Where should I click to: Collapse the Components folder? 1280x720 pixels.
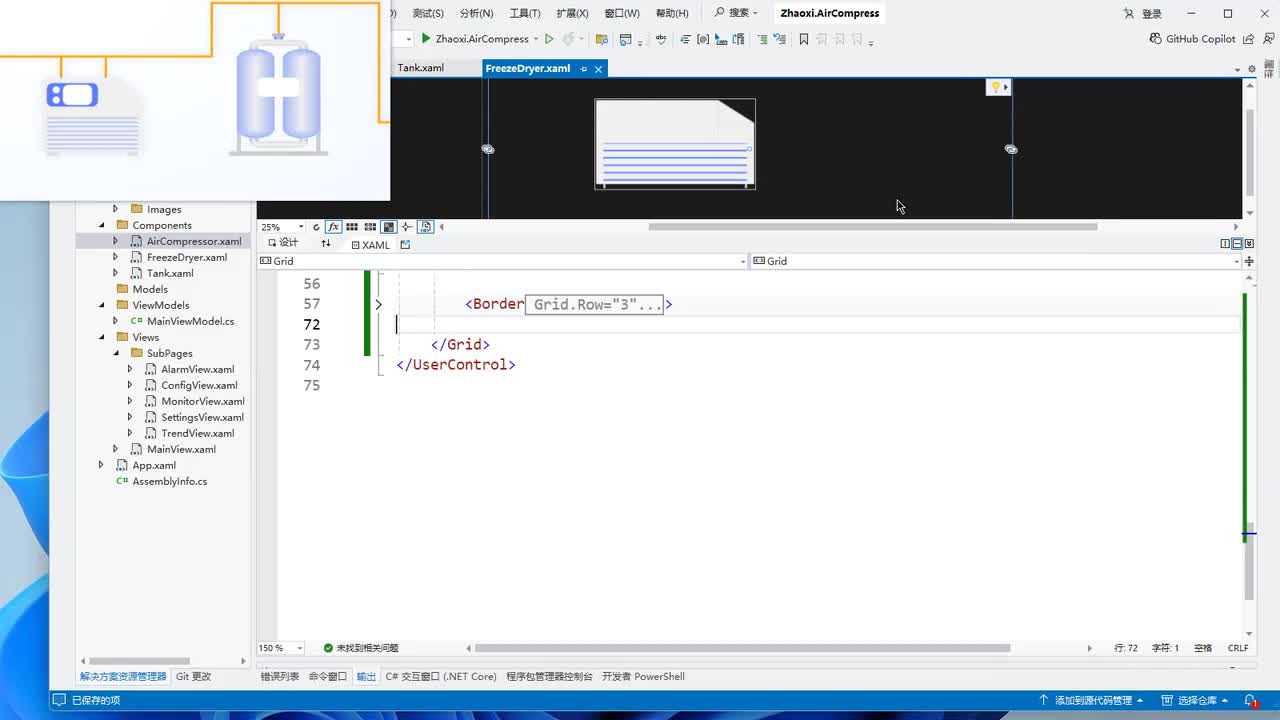pos(101,225)
